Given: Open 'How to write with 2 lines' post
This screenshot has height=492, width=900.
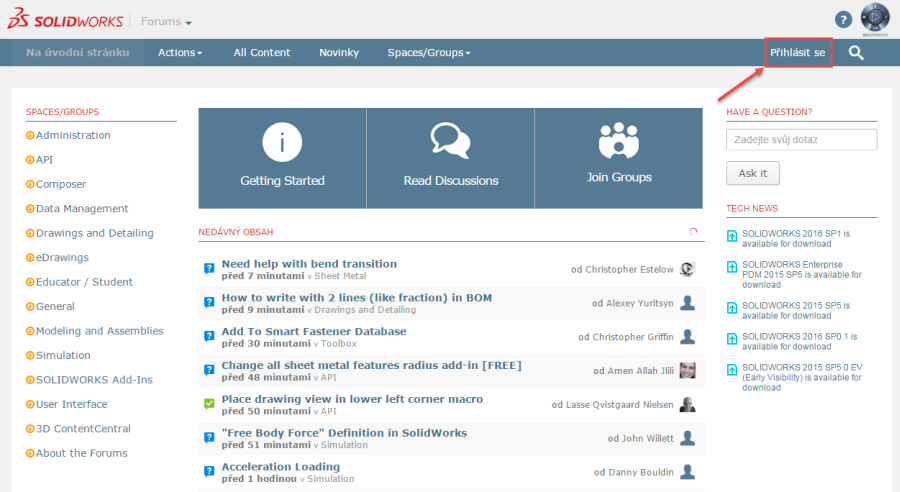Looking at the screenshot, I should click(356, 297).
